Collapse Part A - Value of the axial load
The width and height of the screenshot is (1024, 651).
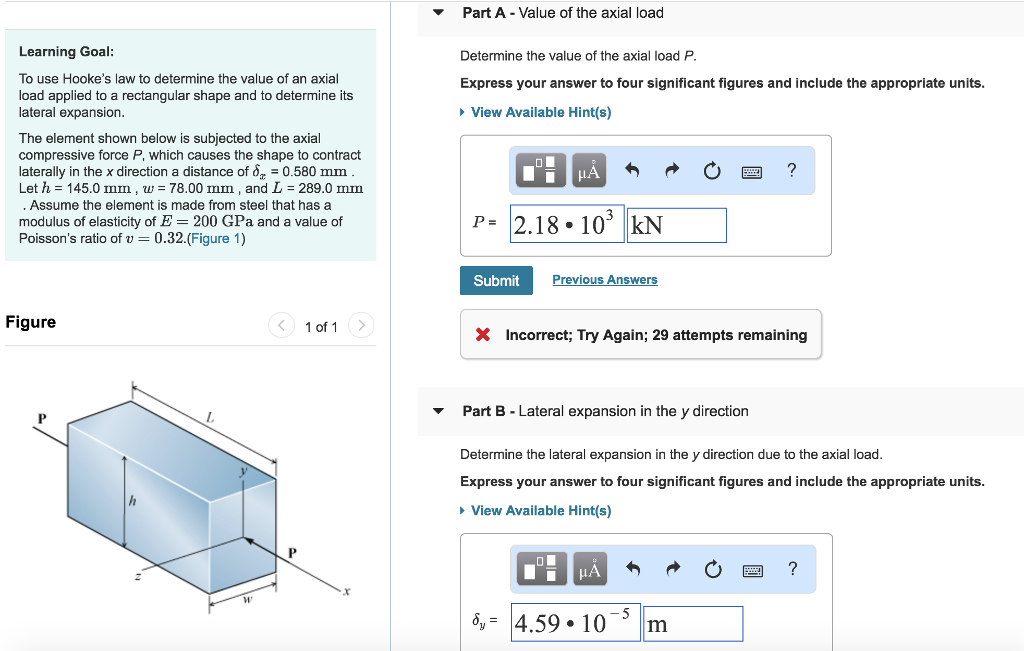437,12
